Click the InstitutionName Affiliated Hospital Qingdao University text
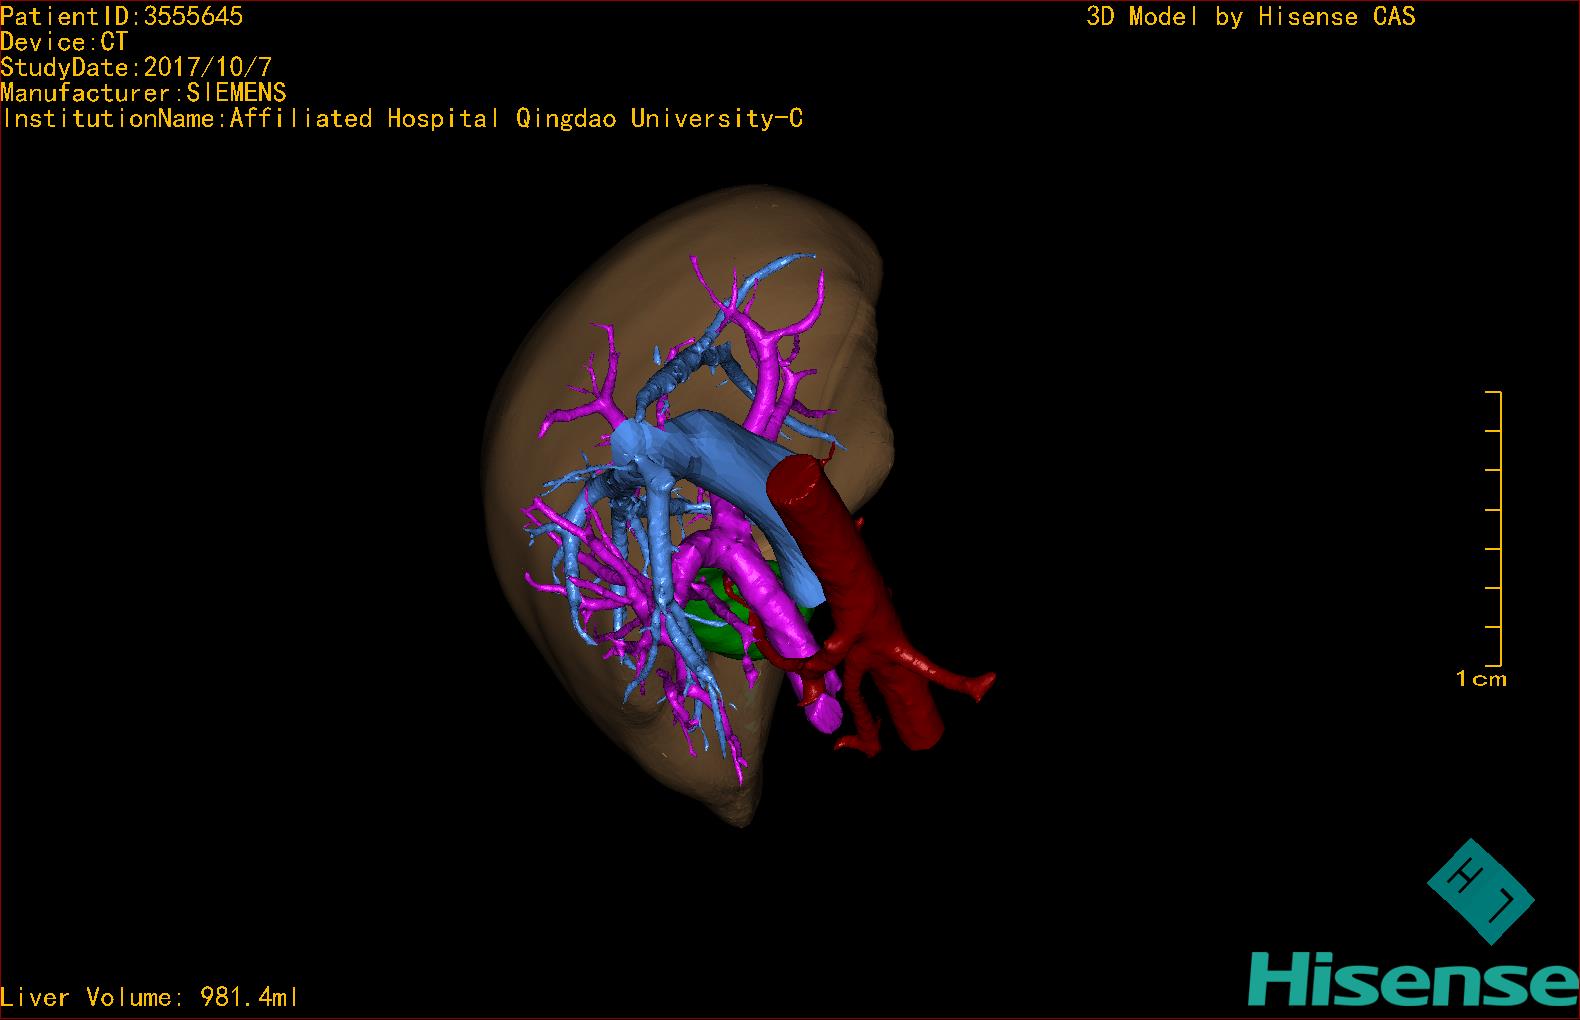Viewport: 1580px width, 1020px height. 402,119
